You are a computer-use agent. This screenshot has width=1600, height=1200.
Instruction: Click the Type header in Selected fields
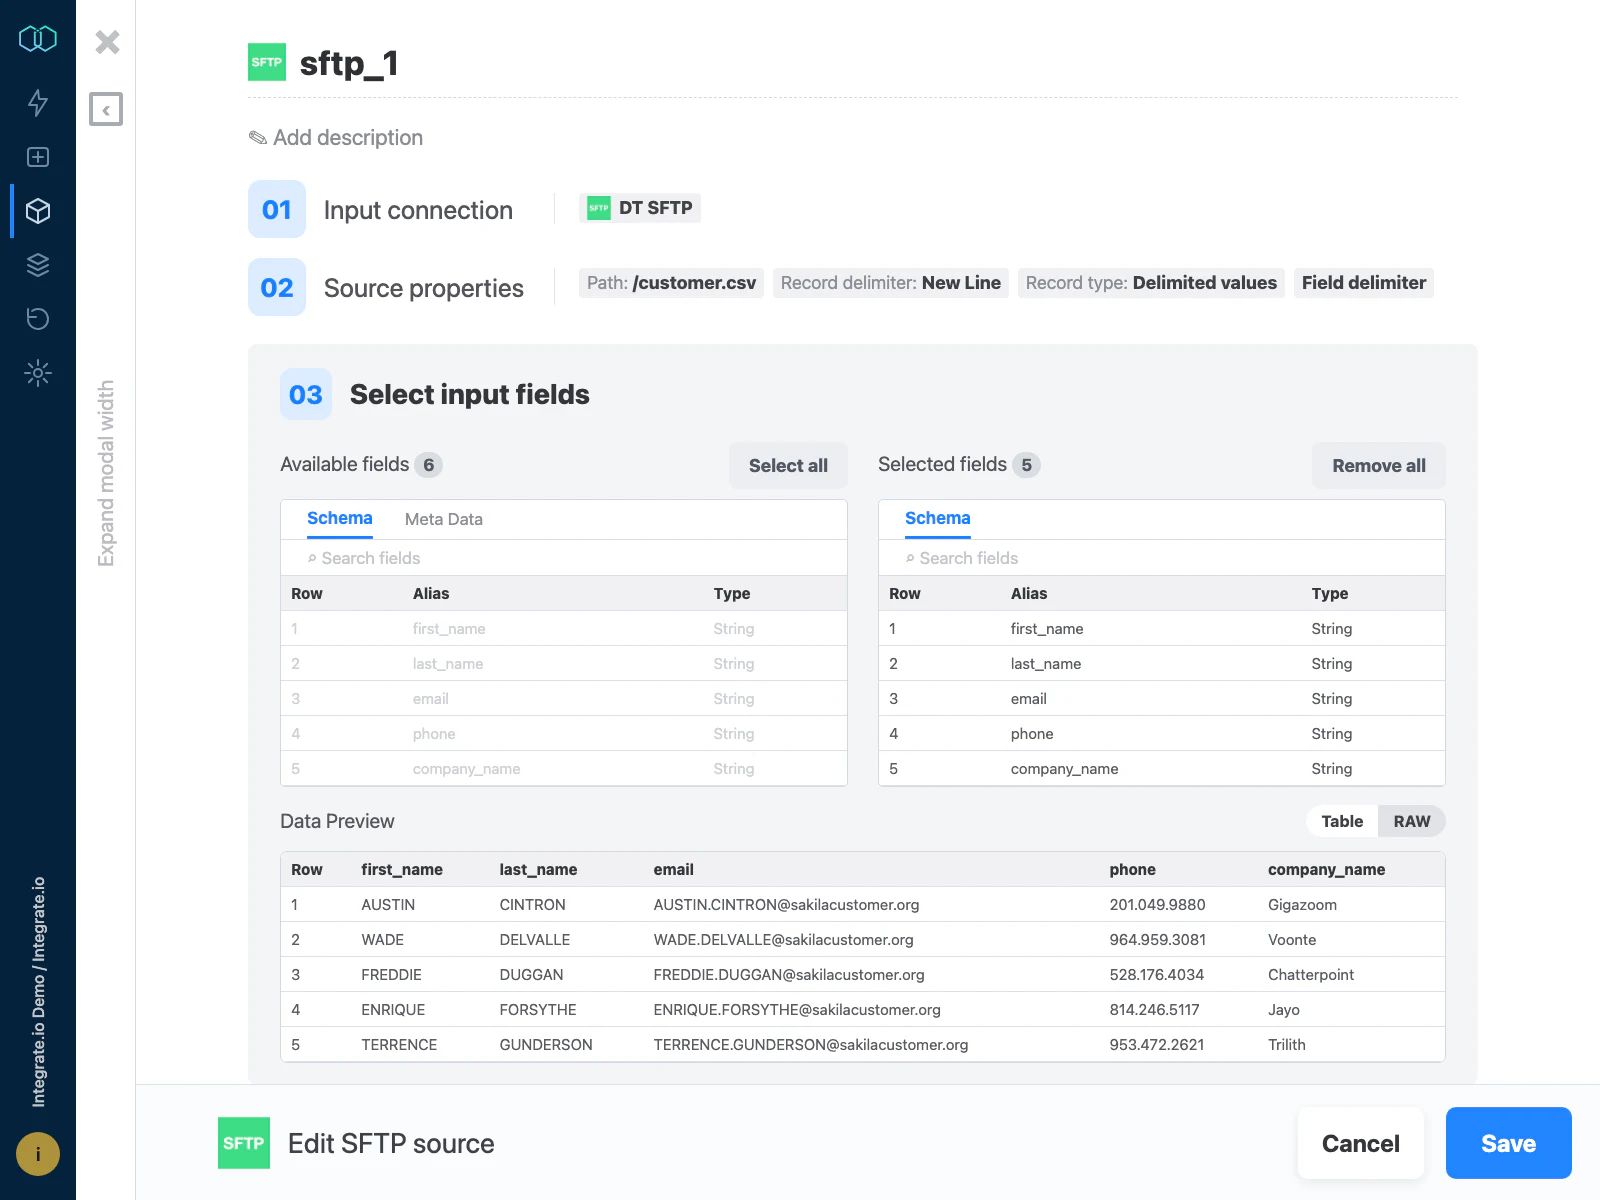[x=1330, y=594]
